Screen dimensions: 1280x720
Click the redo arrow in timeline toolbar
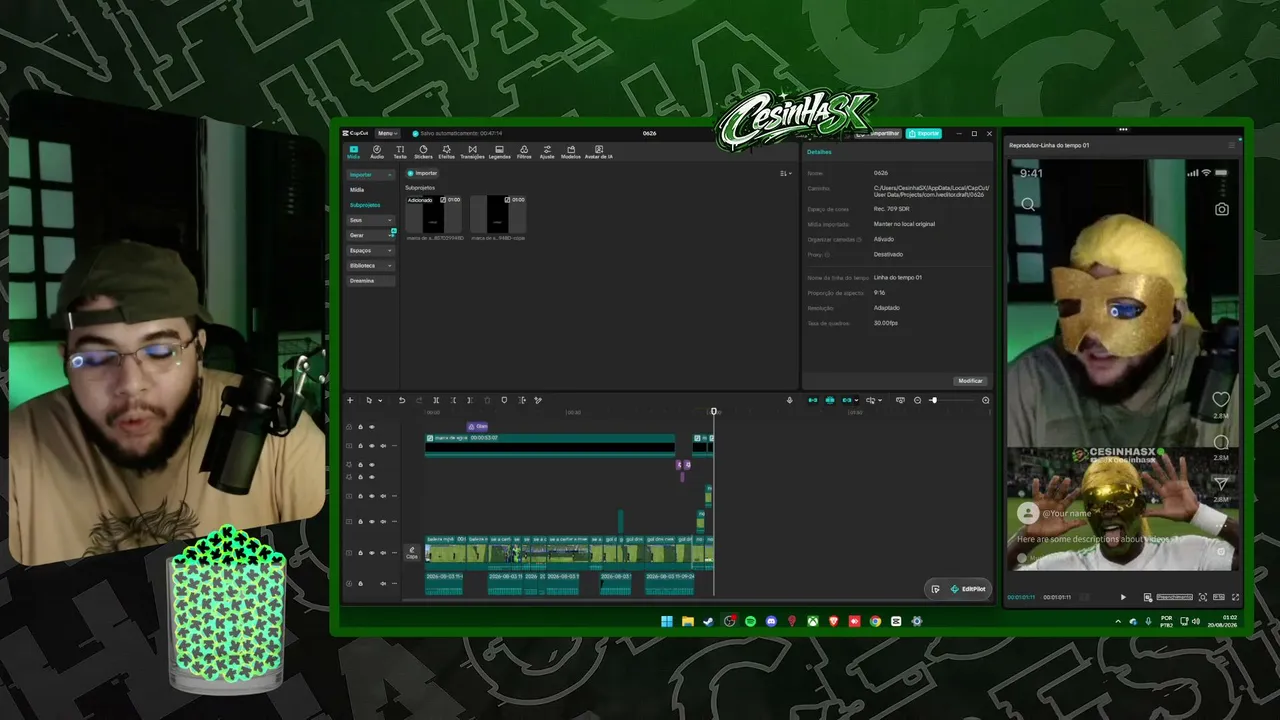click(419, 400)
